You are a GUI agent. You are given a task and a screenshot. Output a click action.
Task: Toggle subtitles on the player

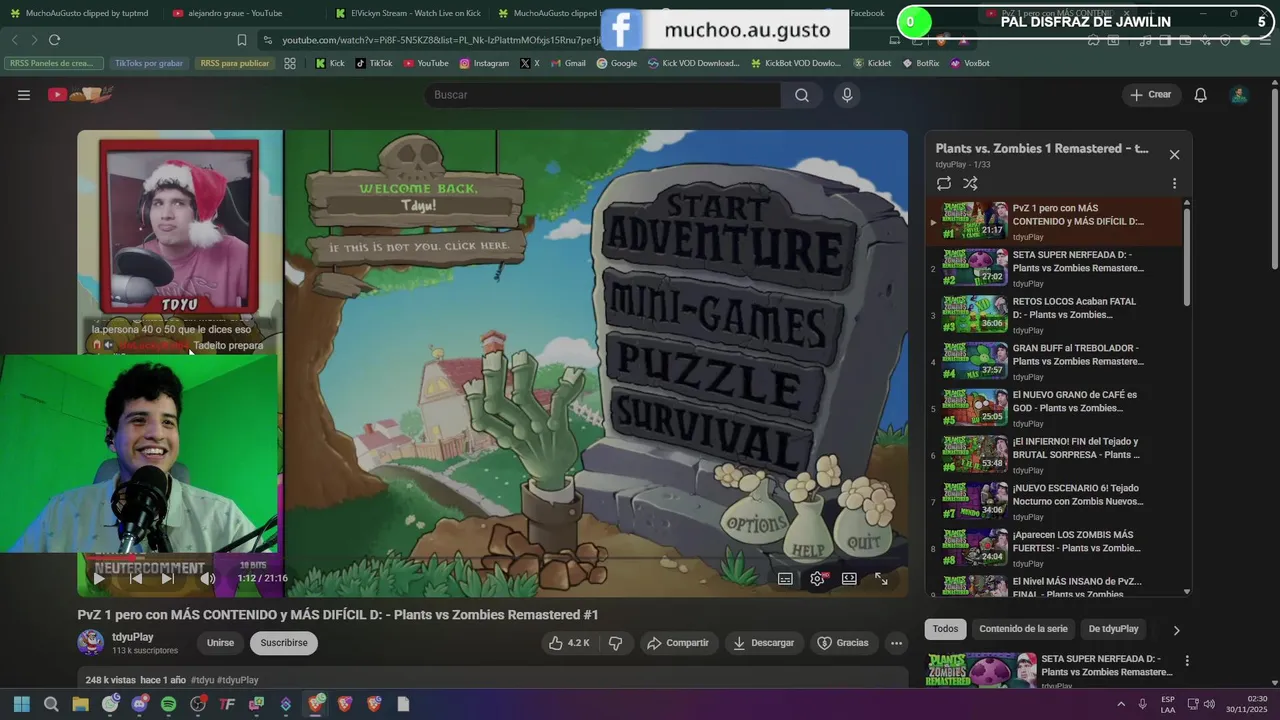point(785,579)
